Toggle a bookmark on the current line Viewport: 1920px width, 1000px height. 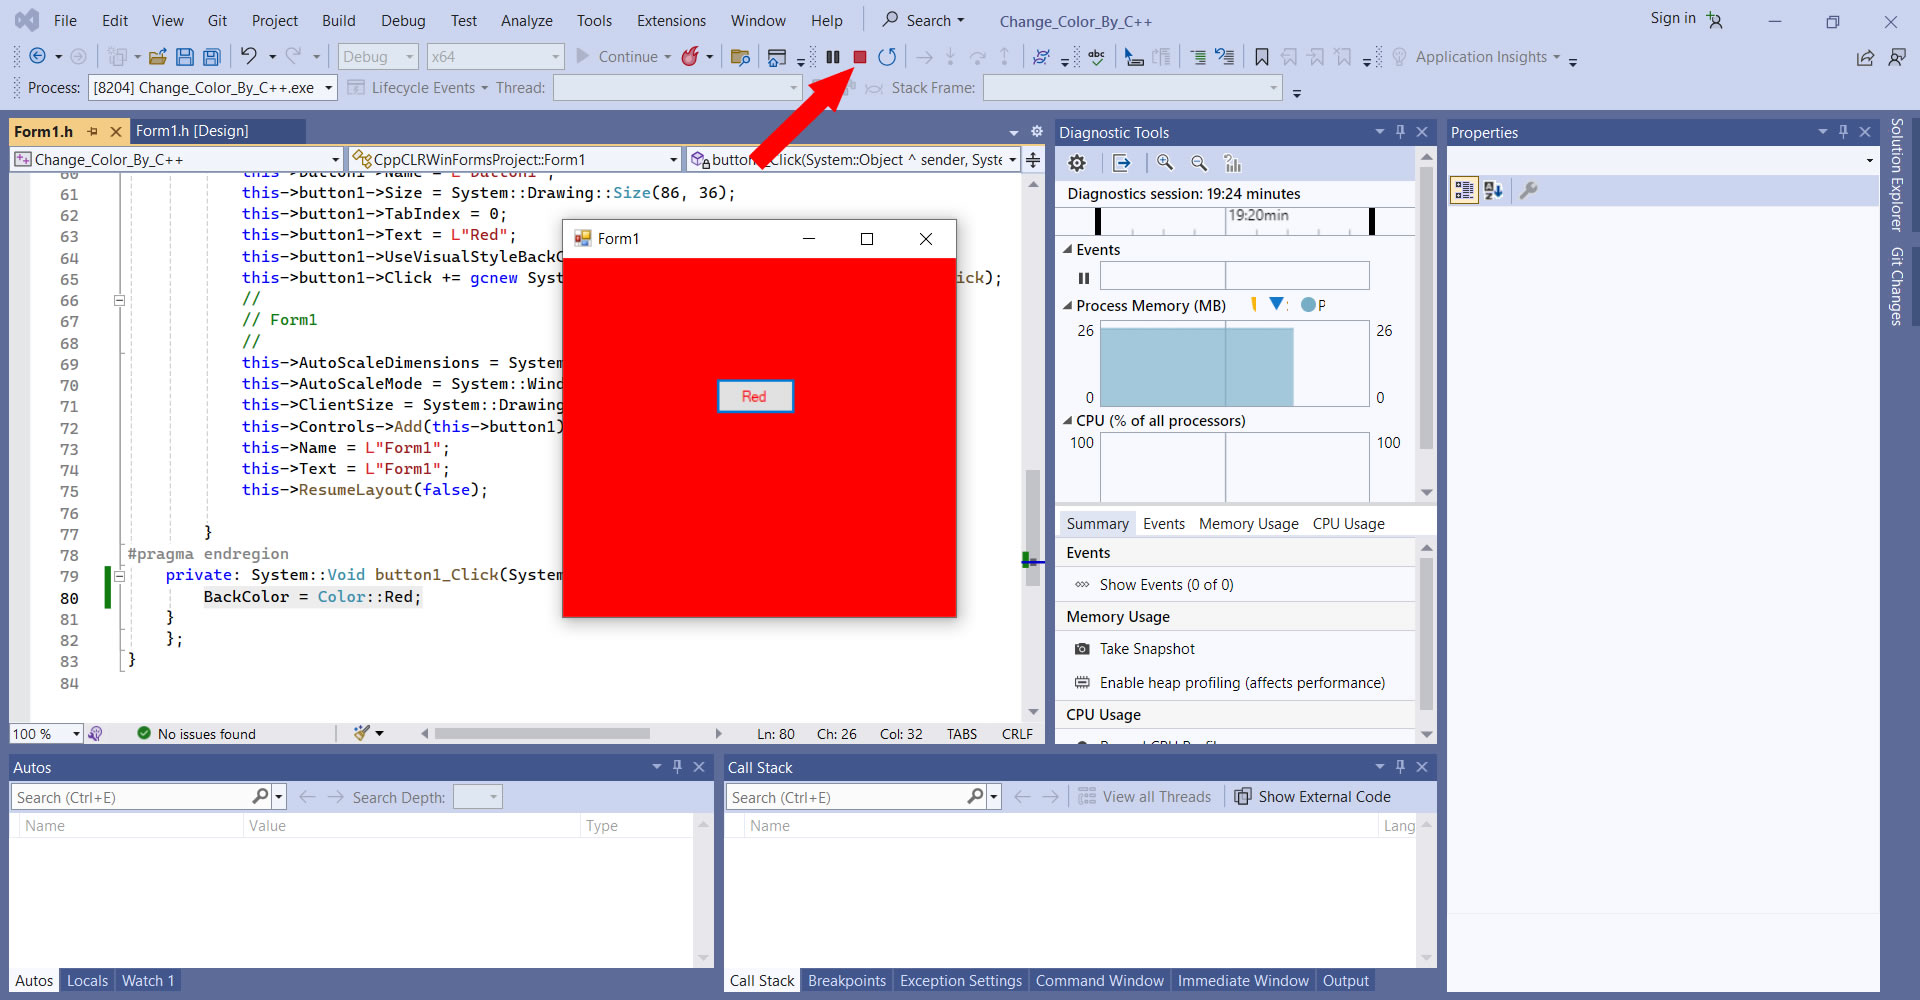tap(1262, 57)
